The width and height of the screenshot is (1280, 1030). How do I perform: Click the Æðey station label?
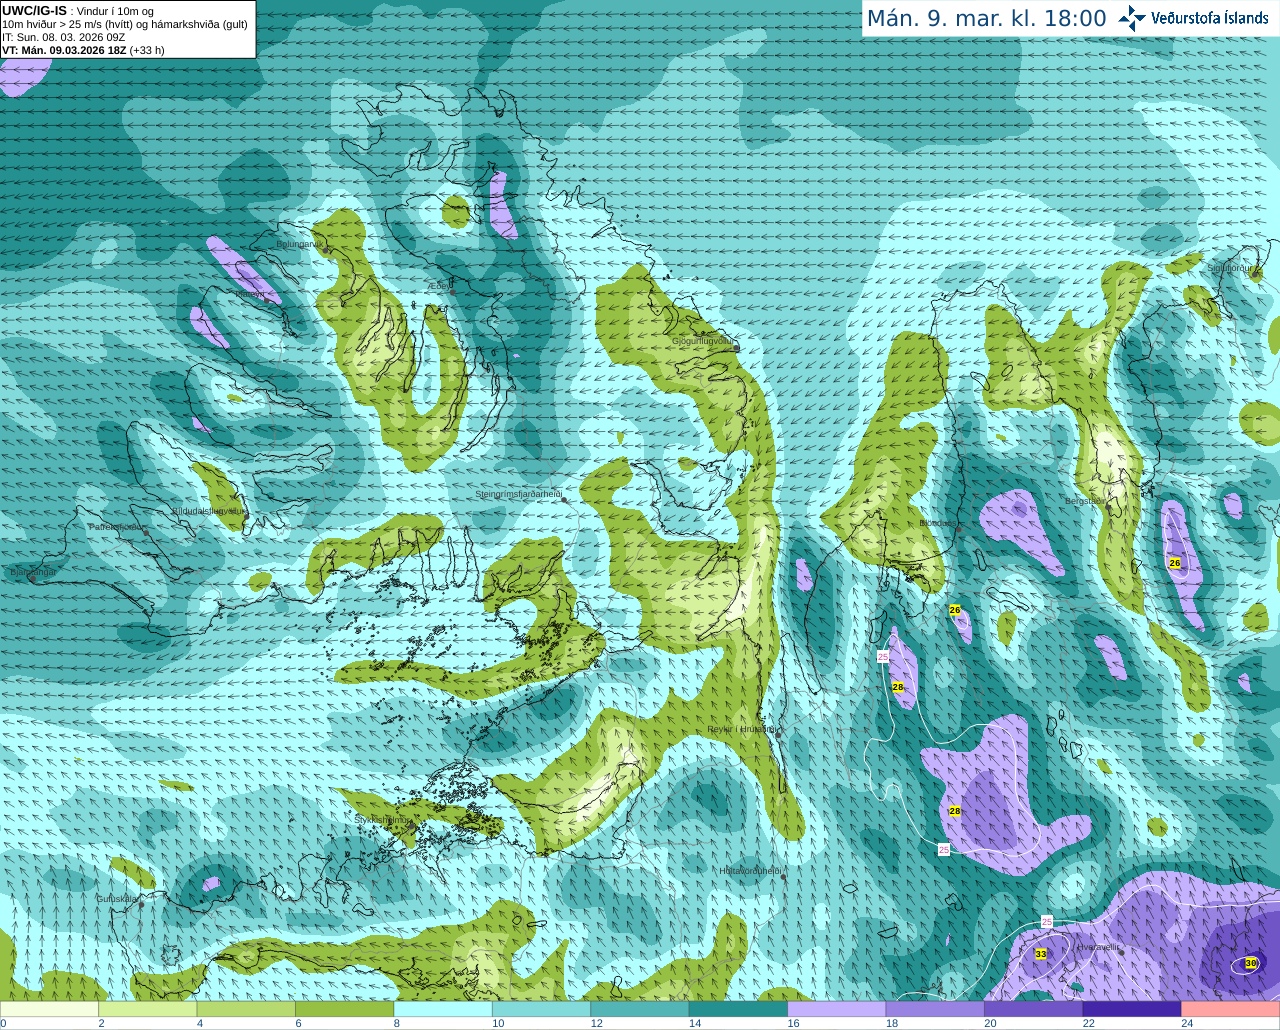[440, 286]
